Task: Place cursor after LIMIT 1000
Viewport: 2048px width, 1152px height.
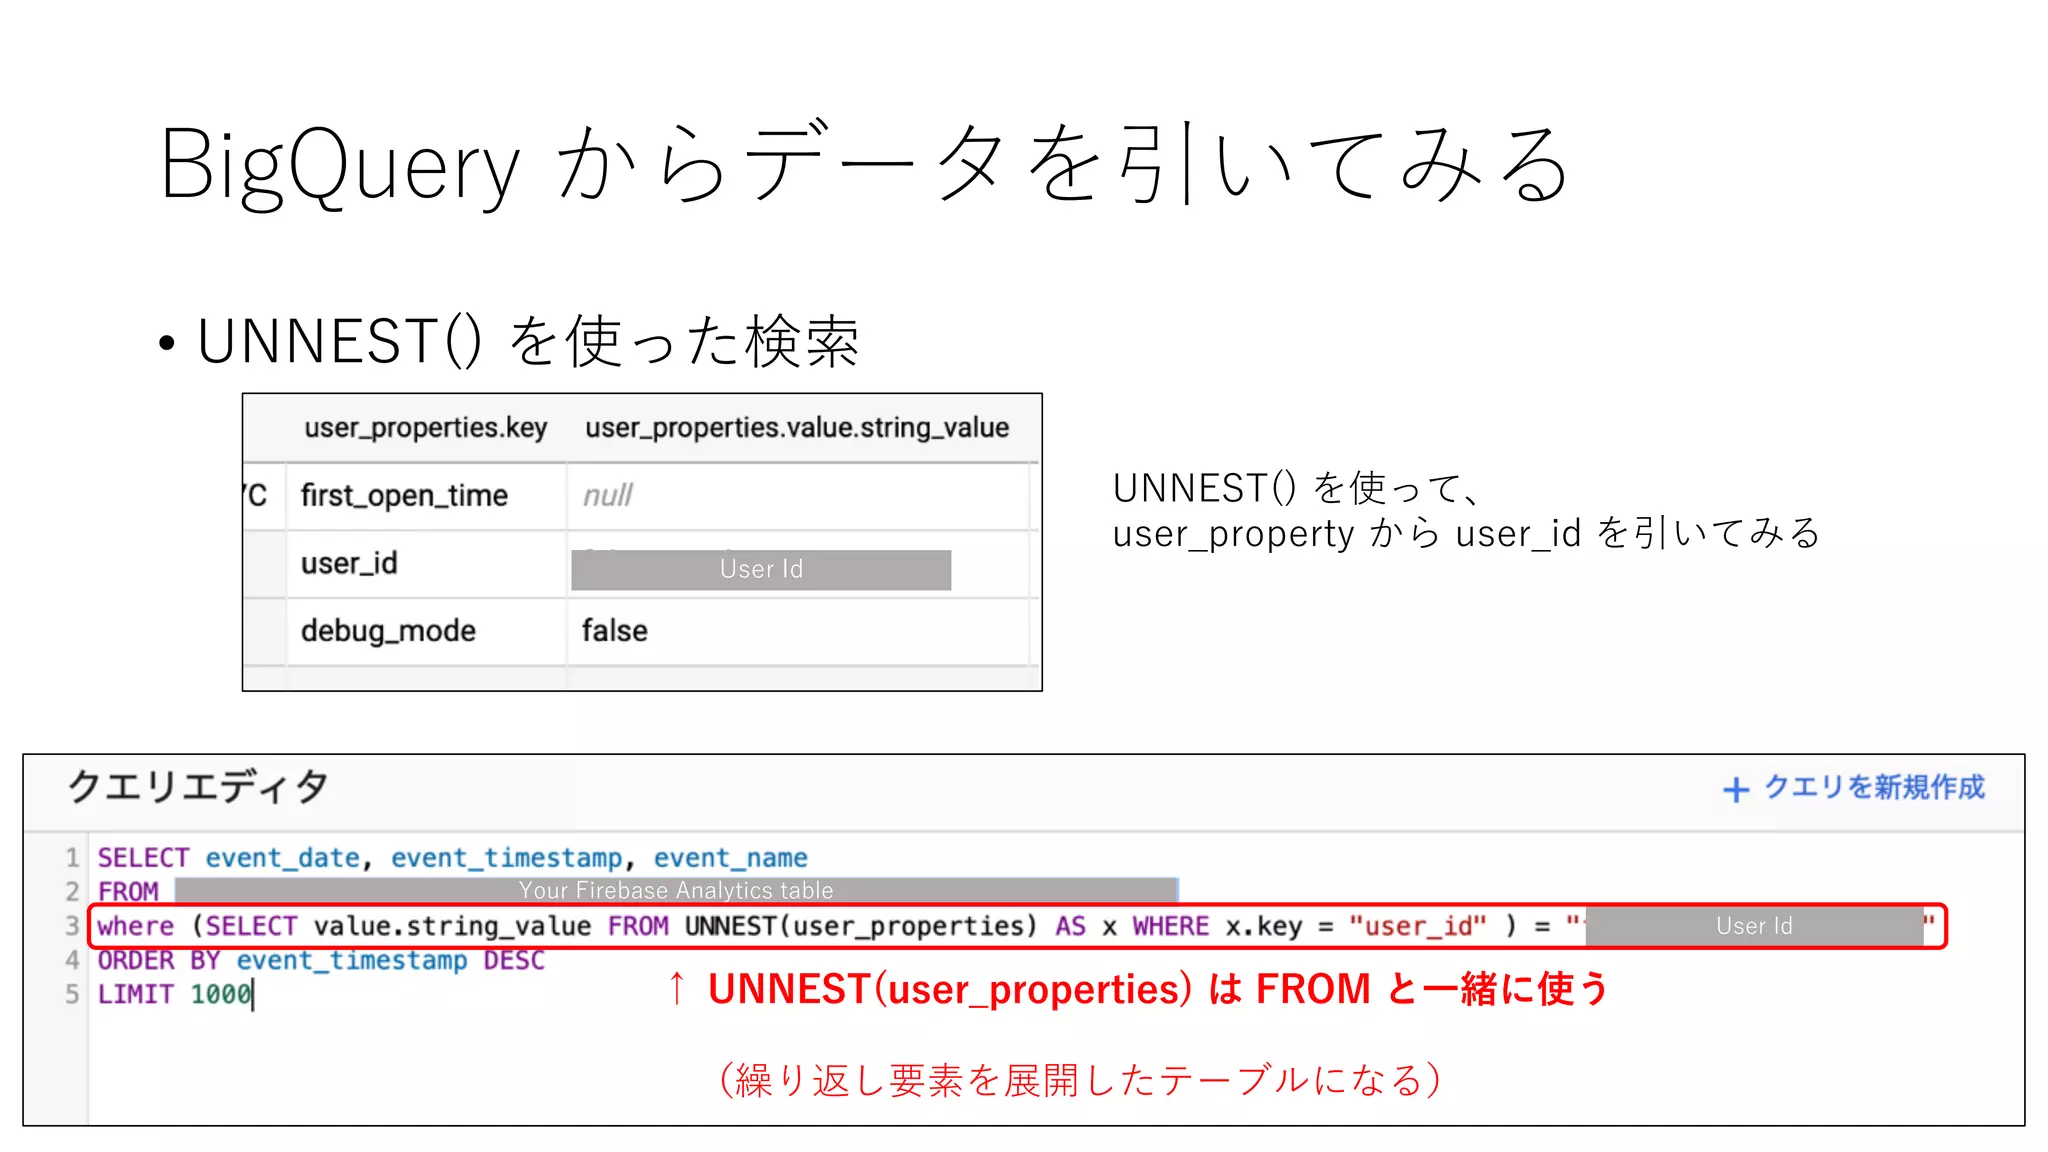Action: click(253, 995)
